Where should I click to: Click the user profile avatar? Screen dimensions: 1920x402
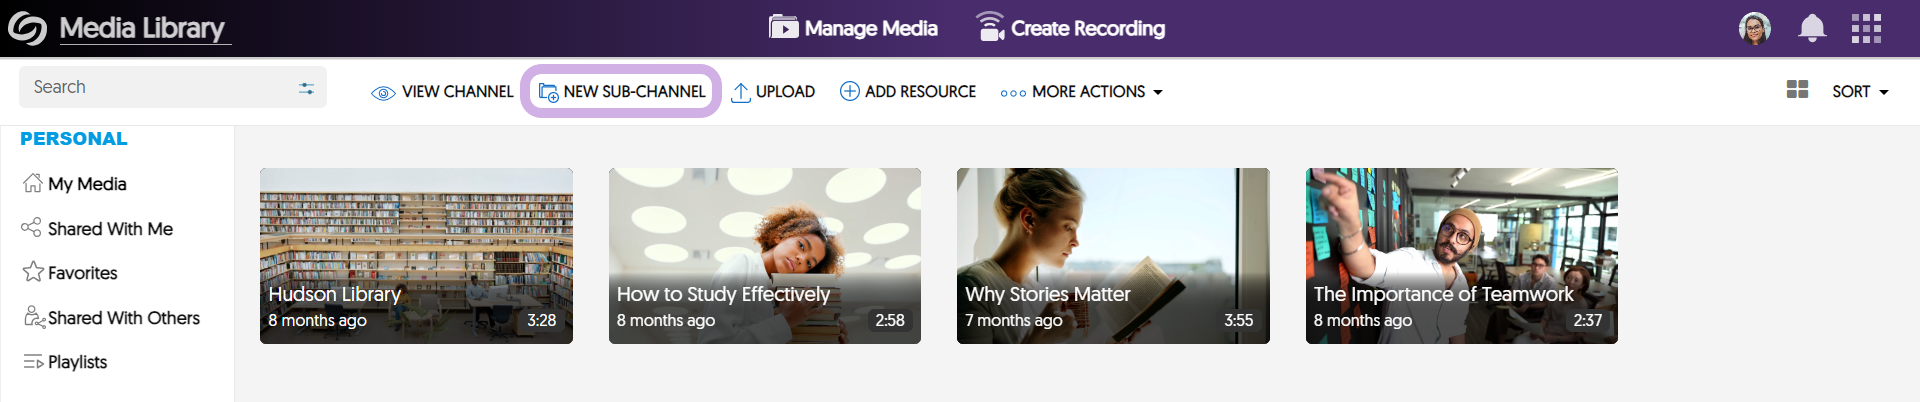1755,28
